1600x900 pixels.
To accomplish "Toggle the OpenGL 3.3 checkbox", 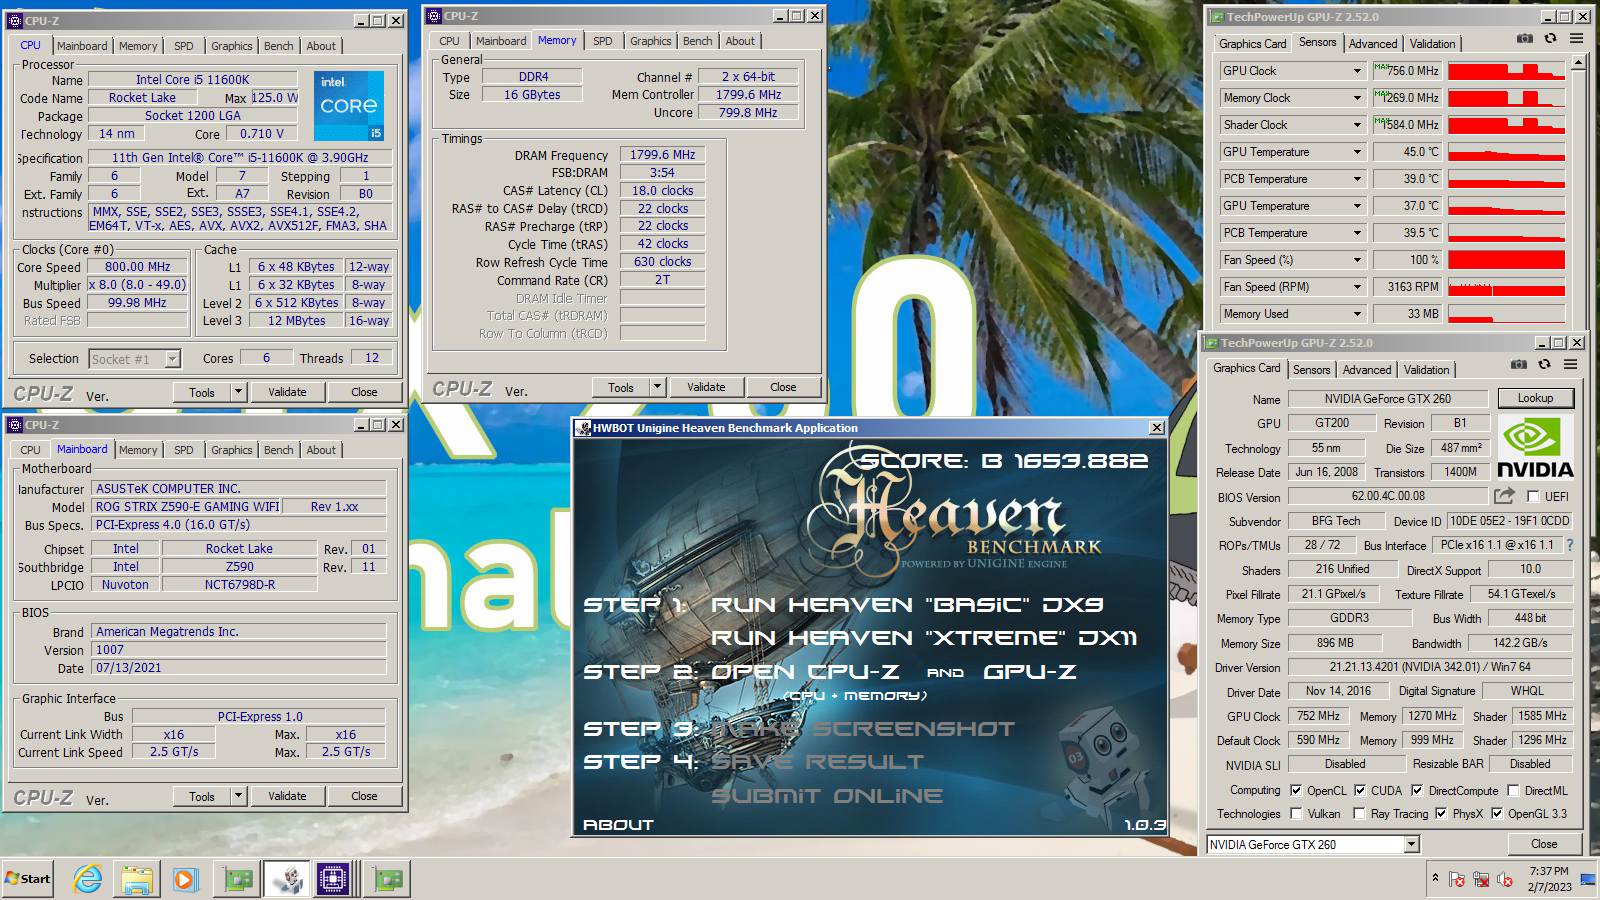I will [1496, 813].
